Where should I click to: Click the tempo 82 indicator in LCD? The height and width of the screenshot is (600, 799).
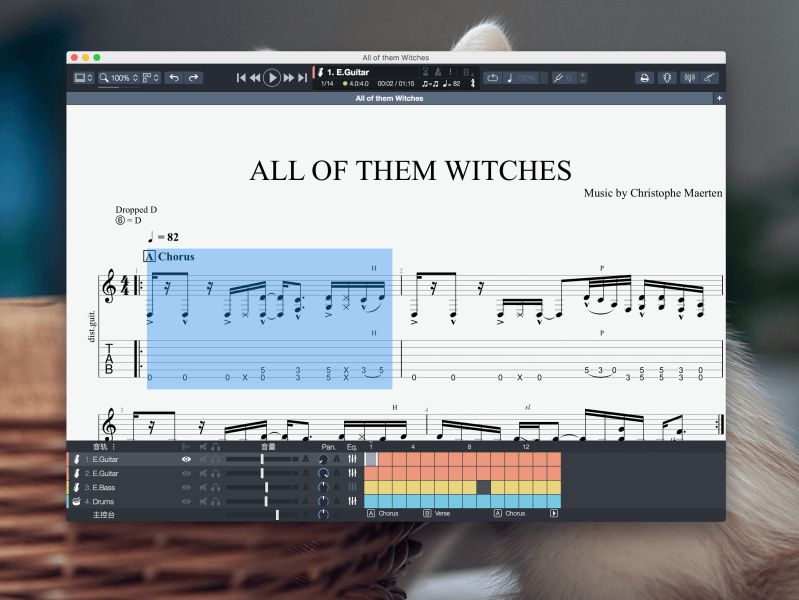tap(451, 84)
